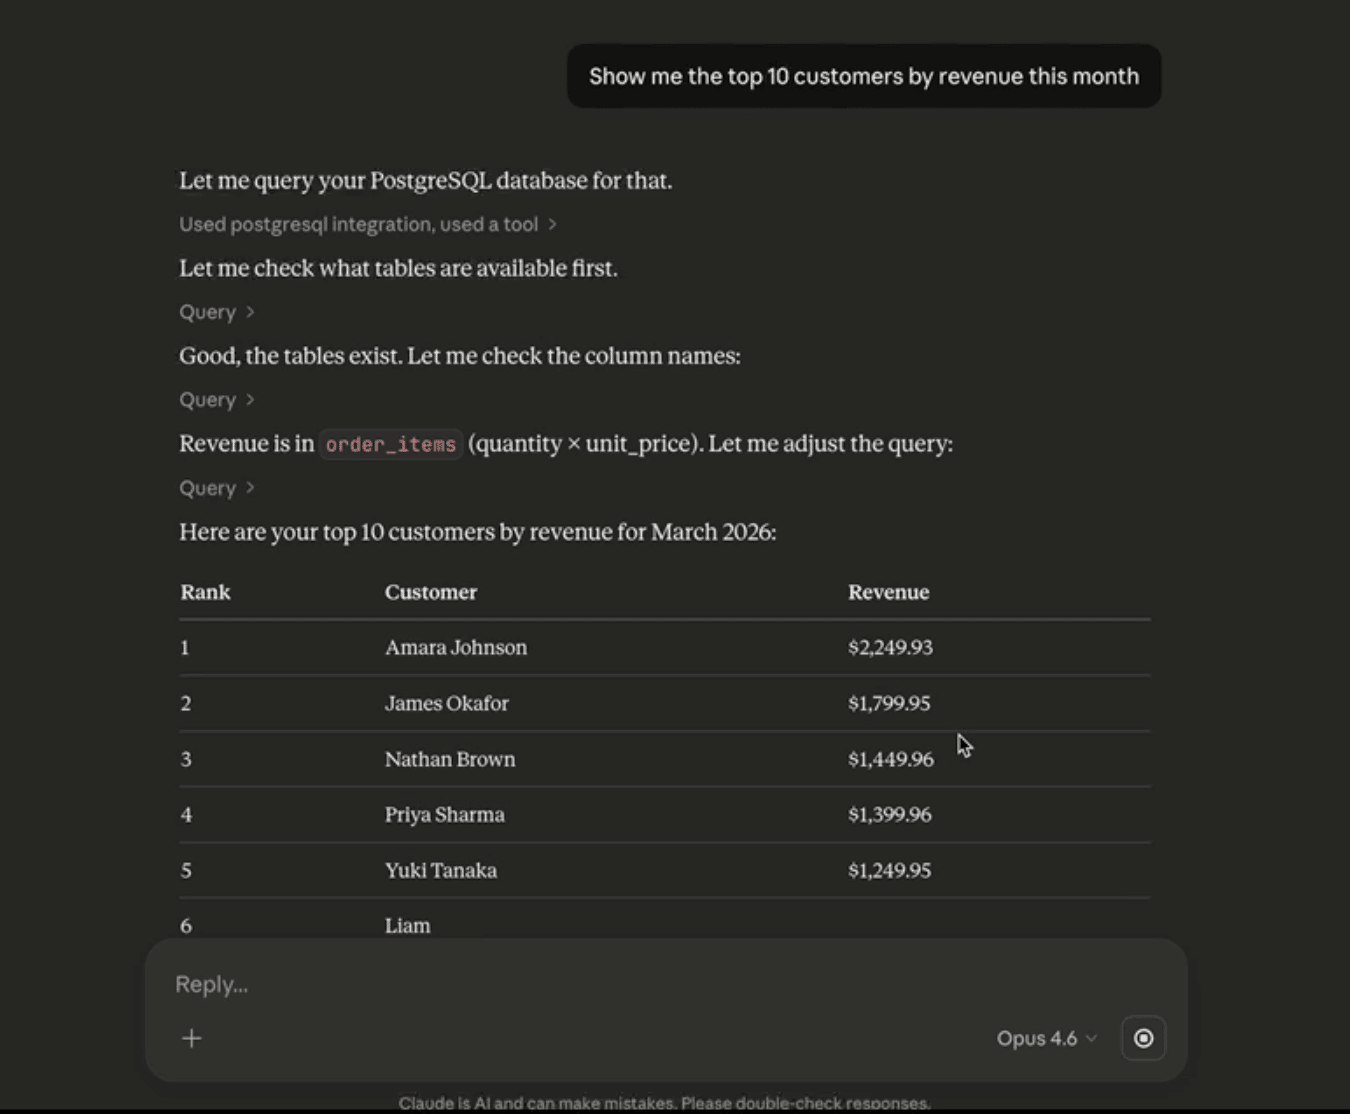Image resolution: width=1350 pixels, height=1114 pixels.
Task: Expand Query under 'check what tables are available'
Action: click(216, 312)
